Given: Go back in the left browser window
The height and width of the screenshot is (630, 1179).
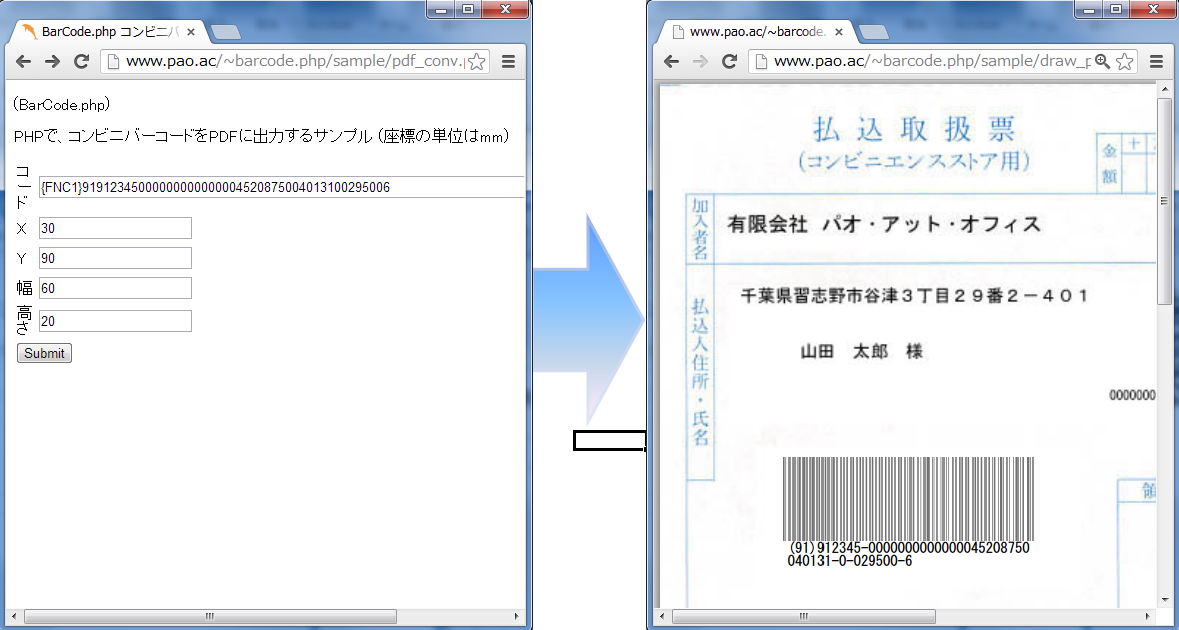Looking at the screenshot, I should click(x=23, y=62).
